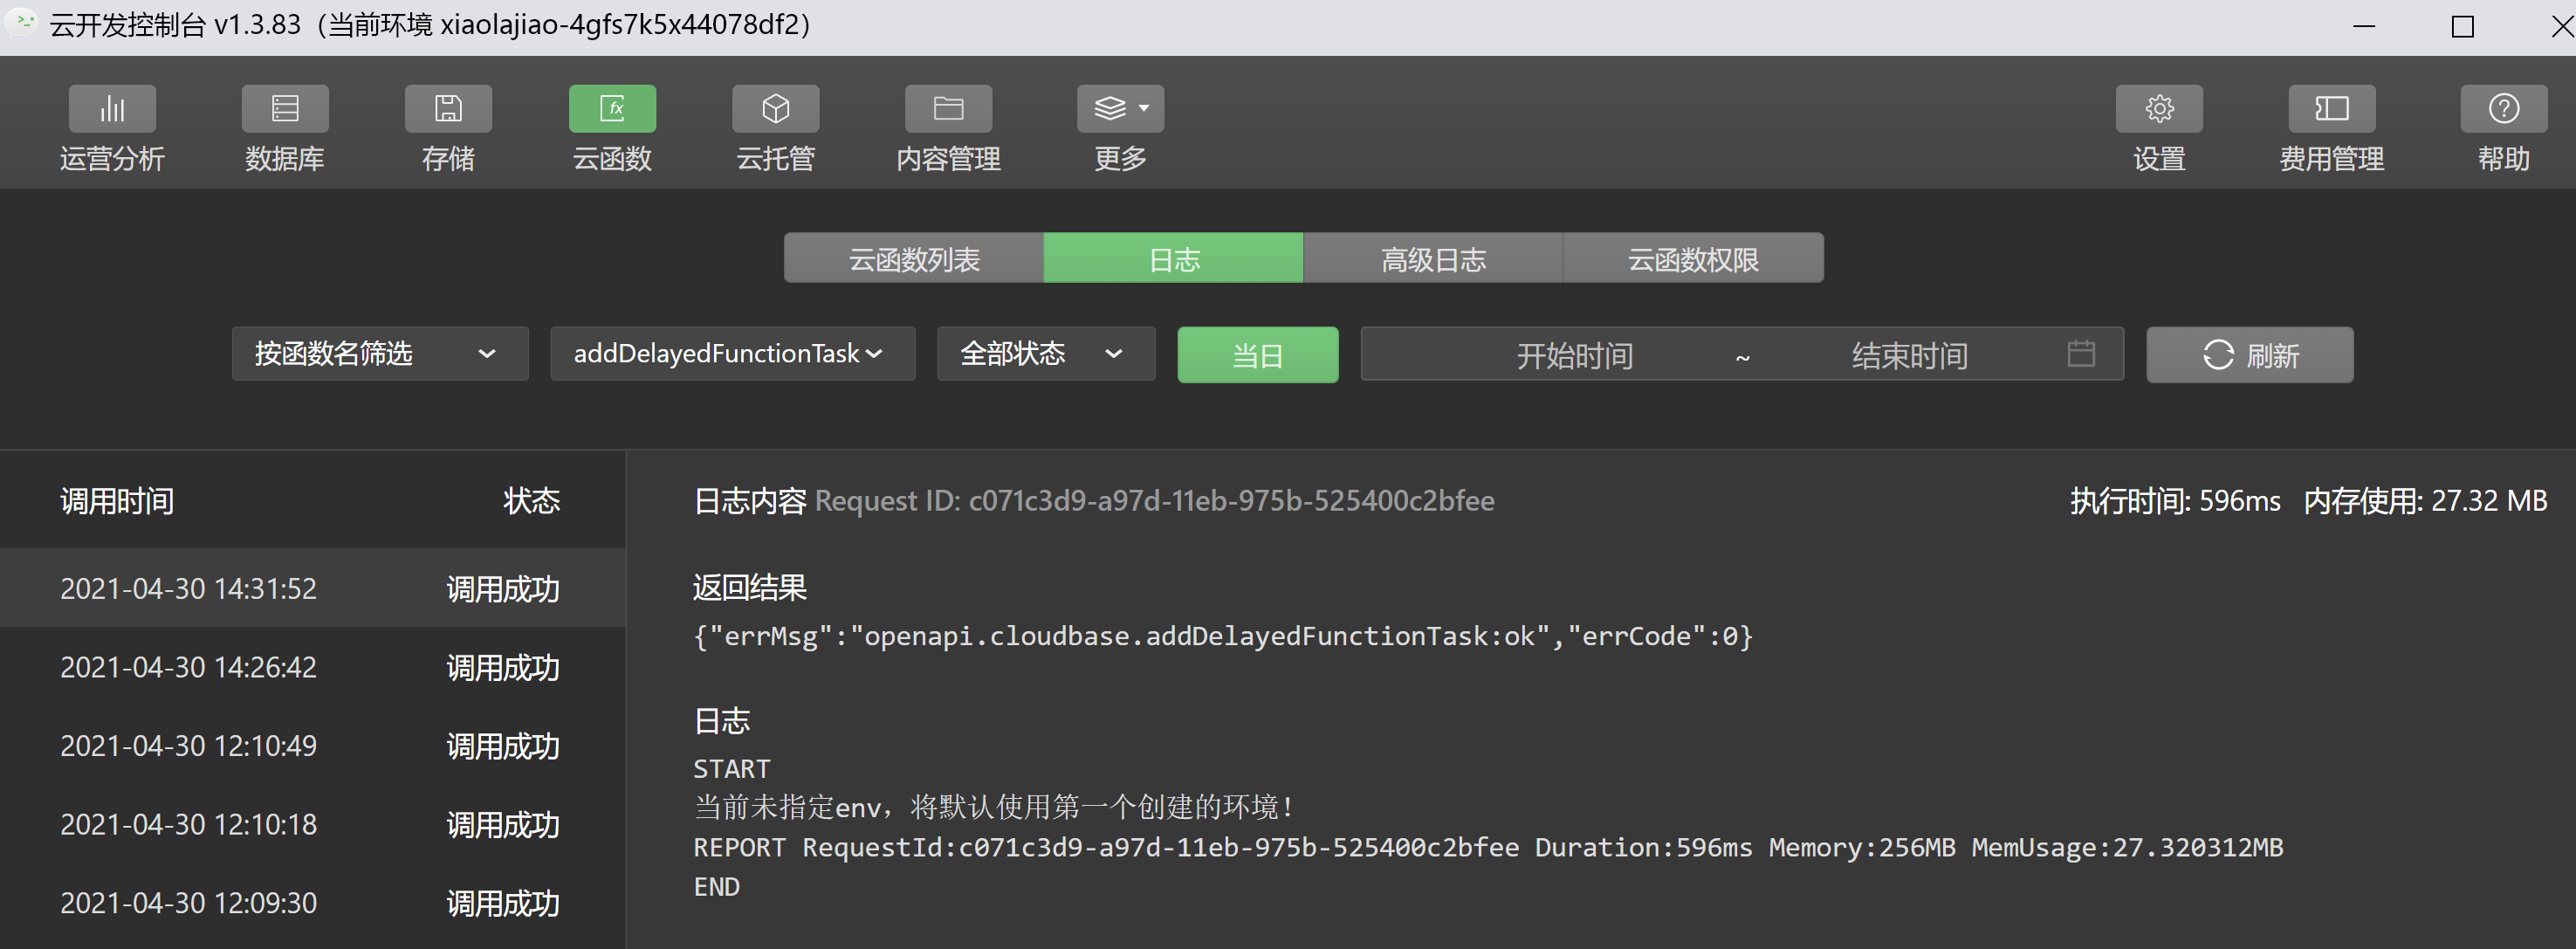This screenshot has width=2576, height=949.
Task: Open the 云函数权限 tab
Action: point(1693,259)
